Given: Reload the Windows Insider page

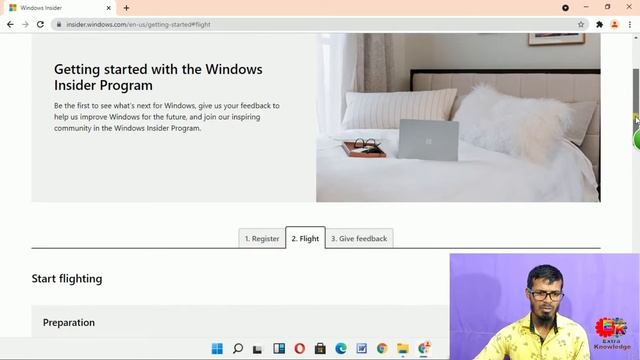Looking at the screenshot, I should (40, 24).
